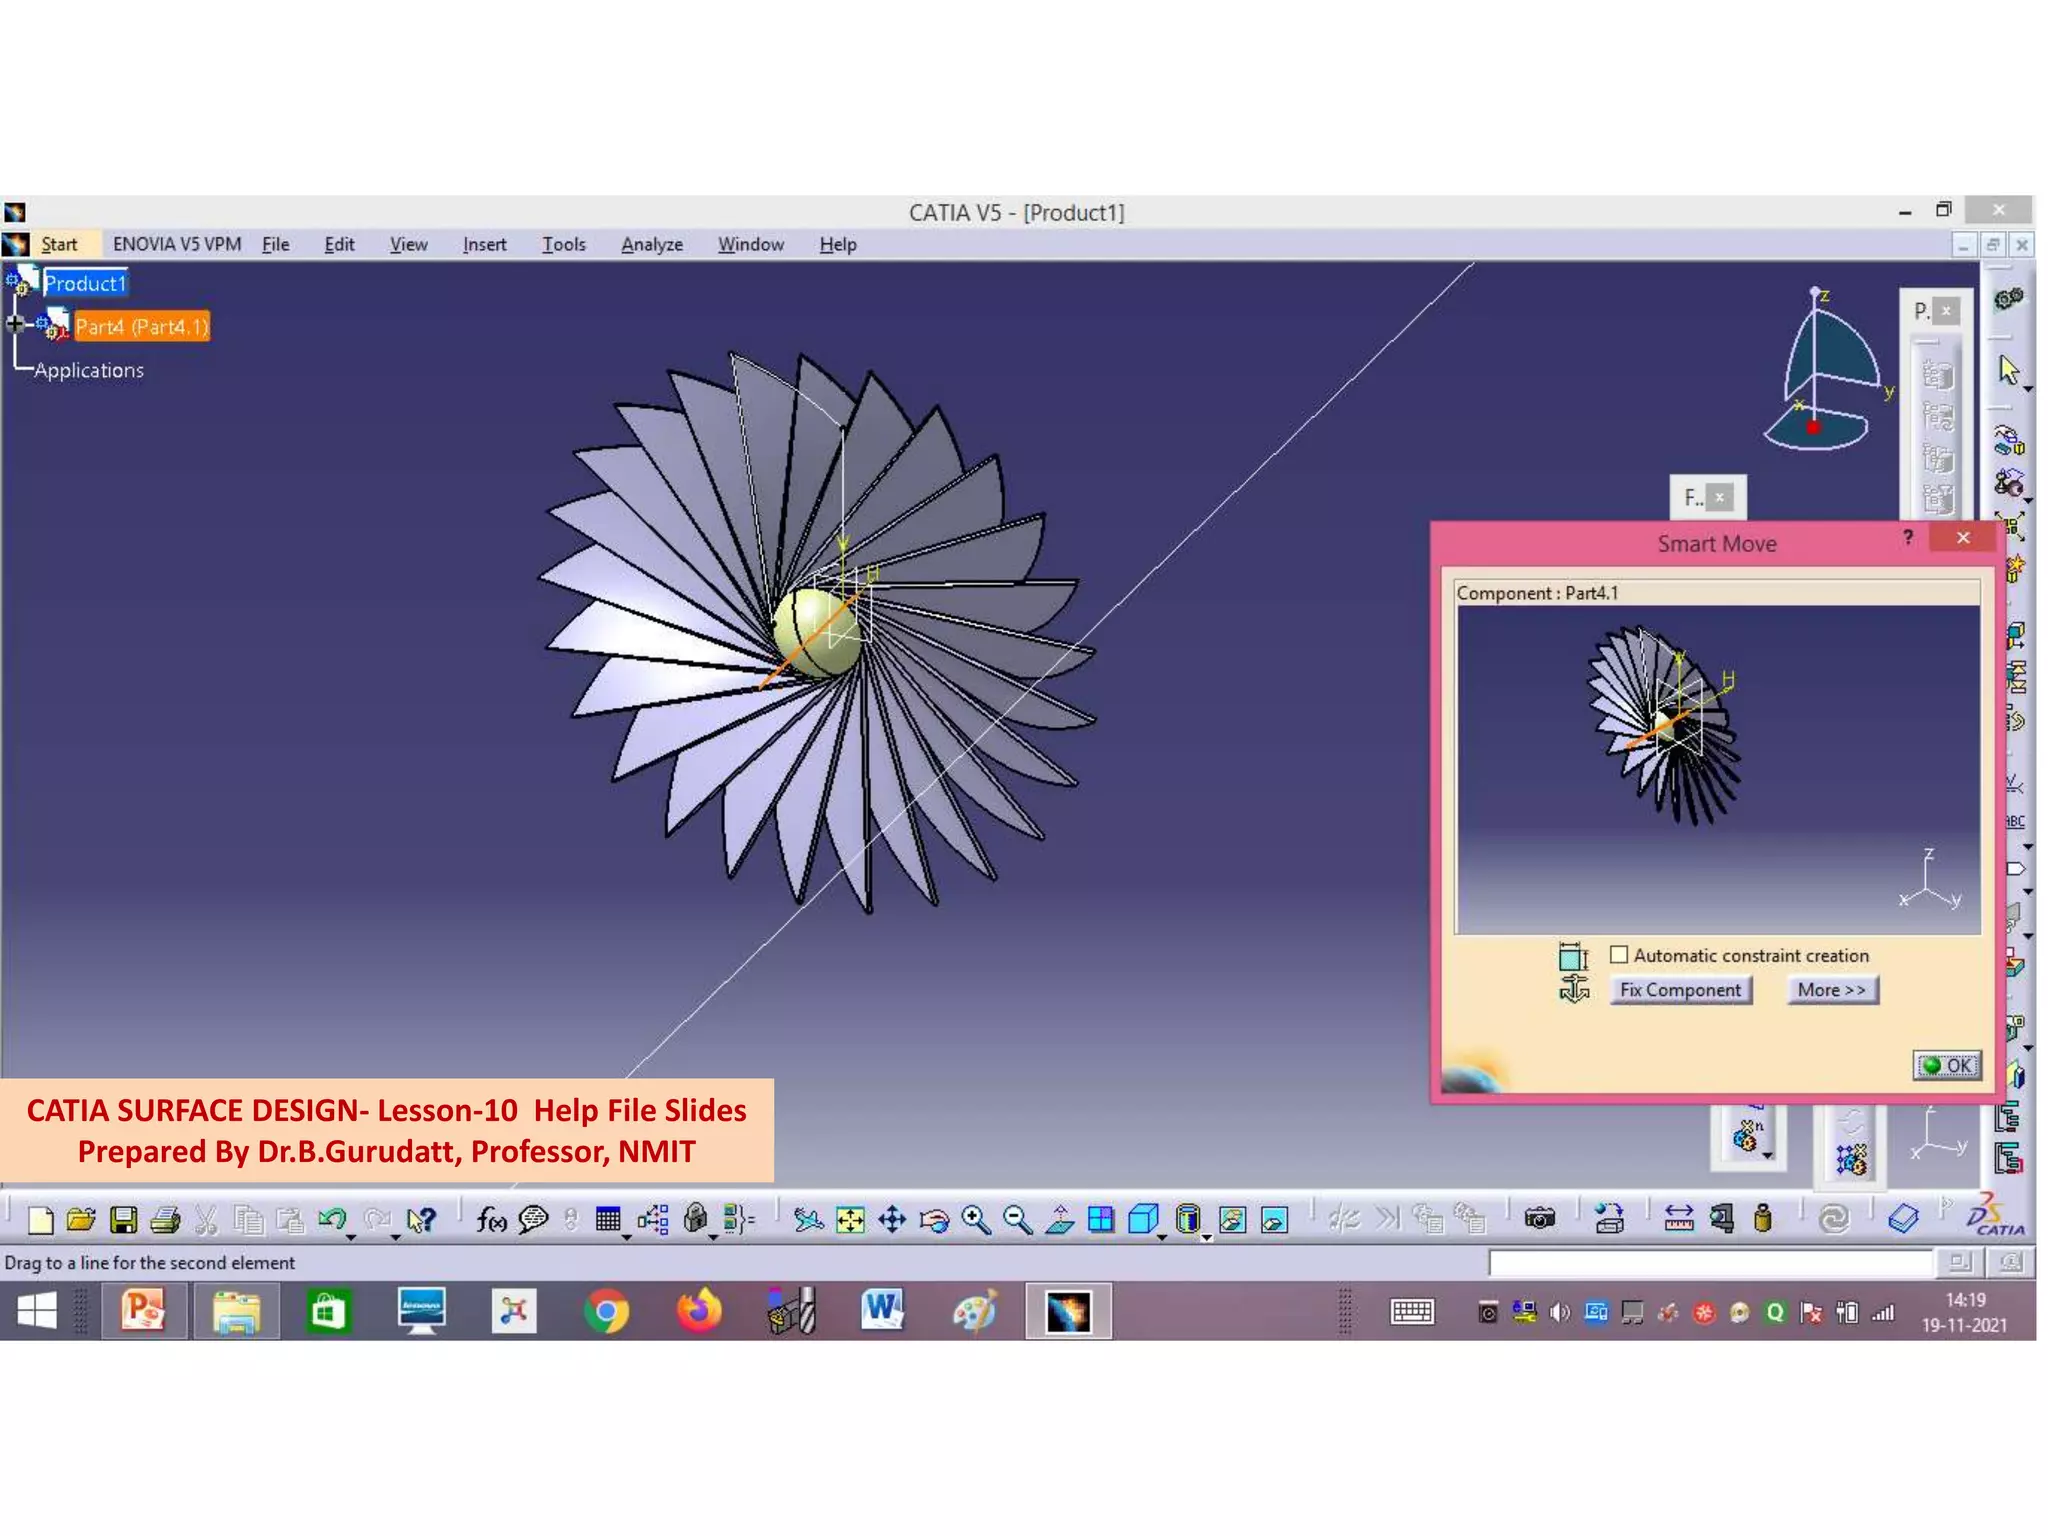This screenshot has height=1536, width=2048.
Task: Open the Formula f(x) tool
Action: (491, 1219)
